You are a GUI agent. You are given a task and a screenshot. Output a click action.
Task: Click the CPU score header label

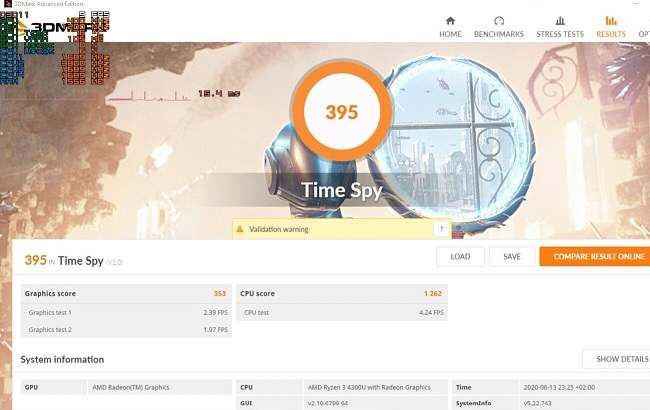(x=257, y=294)
